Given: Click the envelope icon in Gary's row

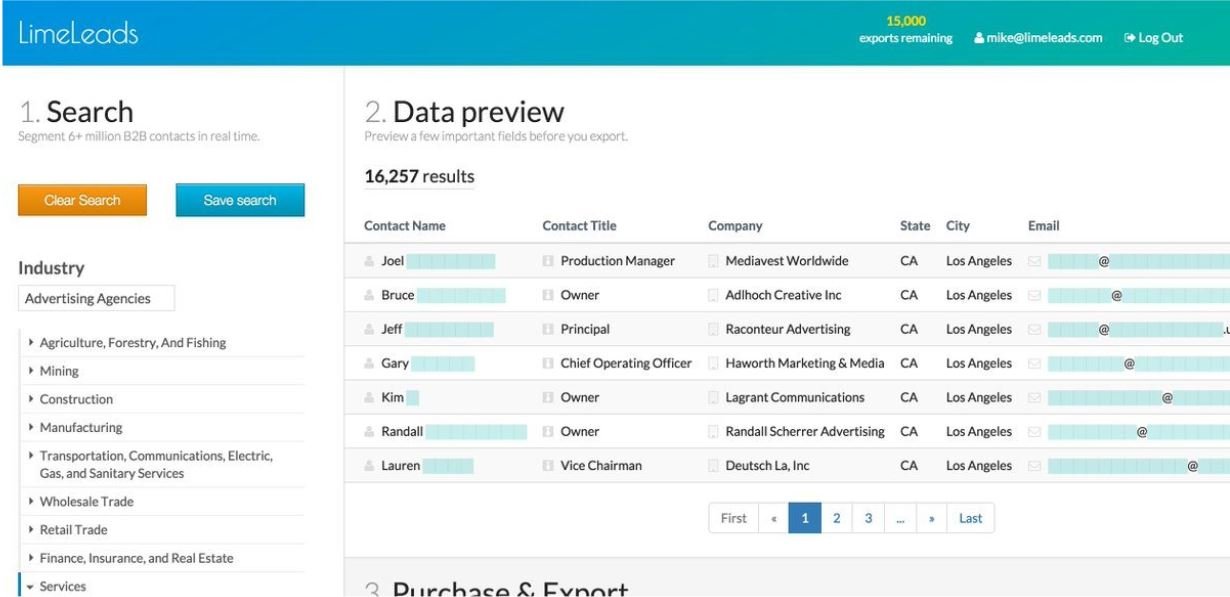Looking at the screenshot, I should click(1034, 364).
